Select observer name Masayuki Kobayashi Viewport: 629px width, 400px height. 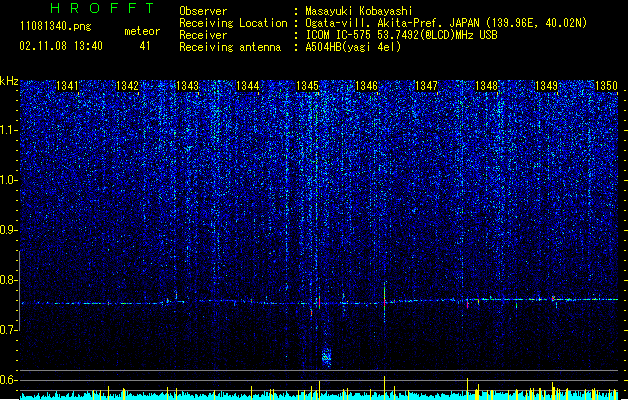click(x=359, y=11)
